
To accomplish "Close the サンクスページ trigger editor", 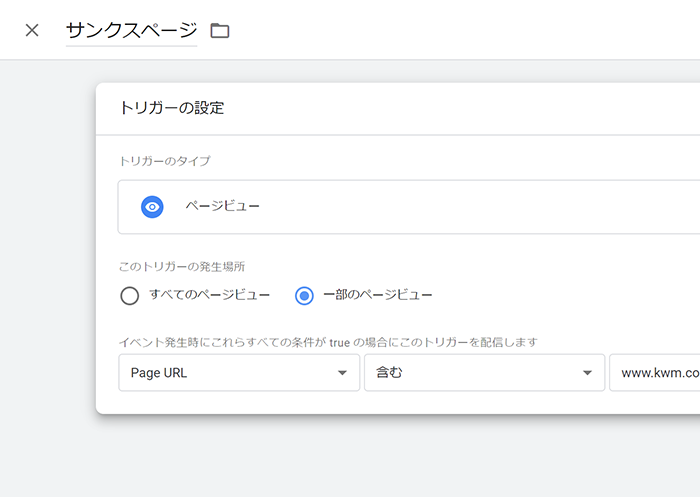I will pos(32,30).
